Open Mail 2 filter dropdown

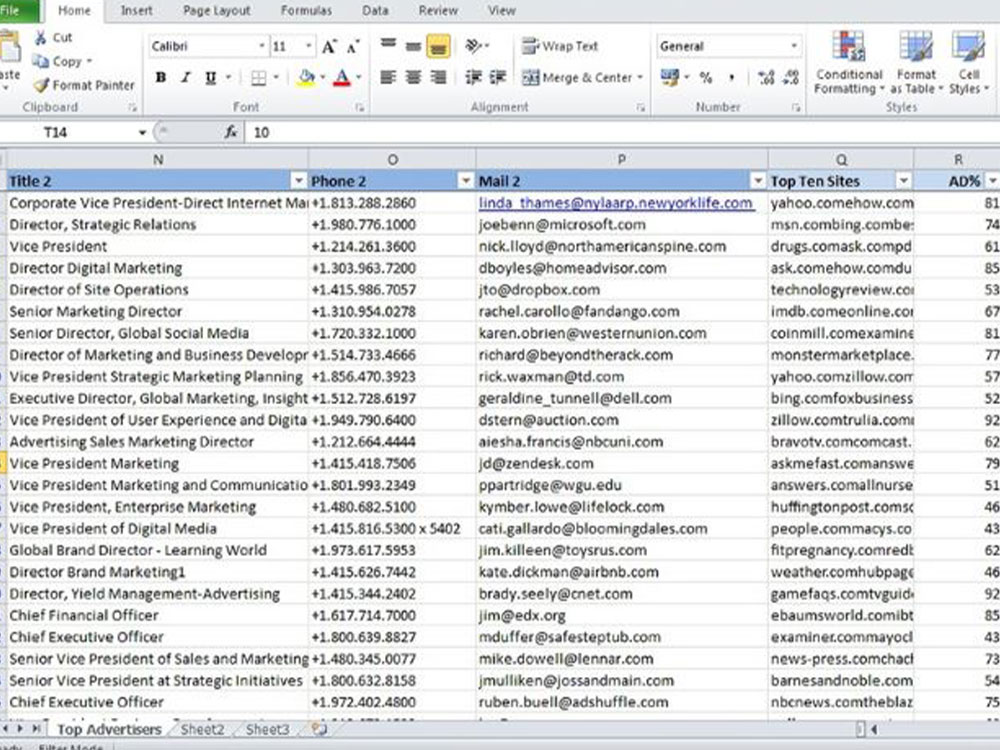757,181
